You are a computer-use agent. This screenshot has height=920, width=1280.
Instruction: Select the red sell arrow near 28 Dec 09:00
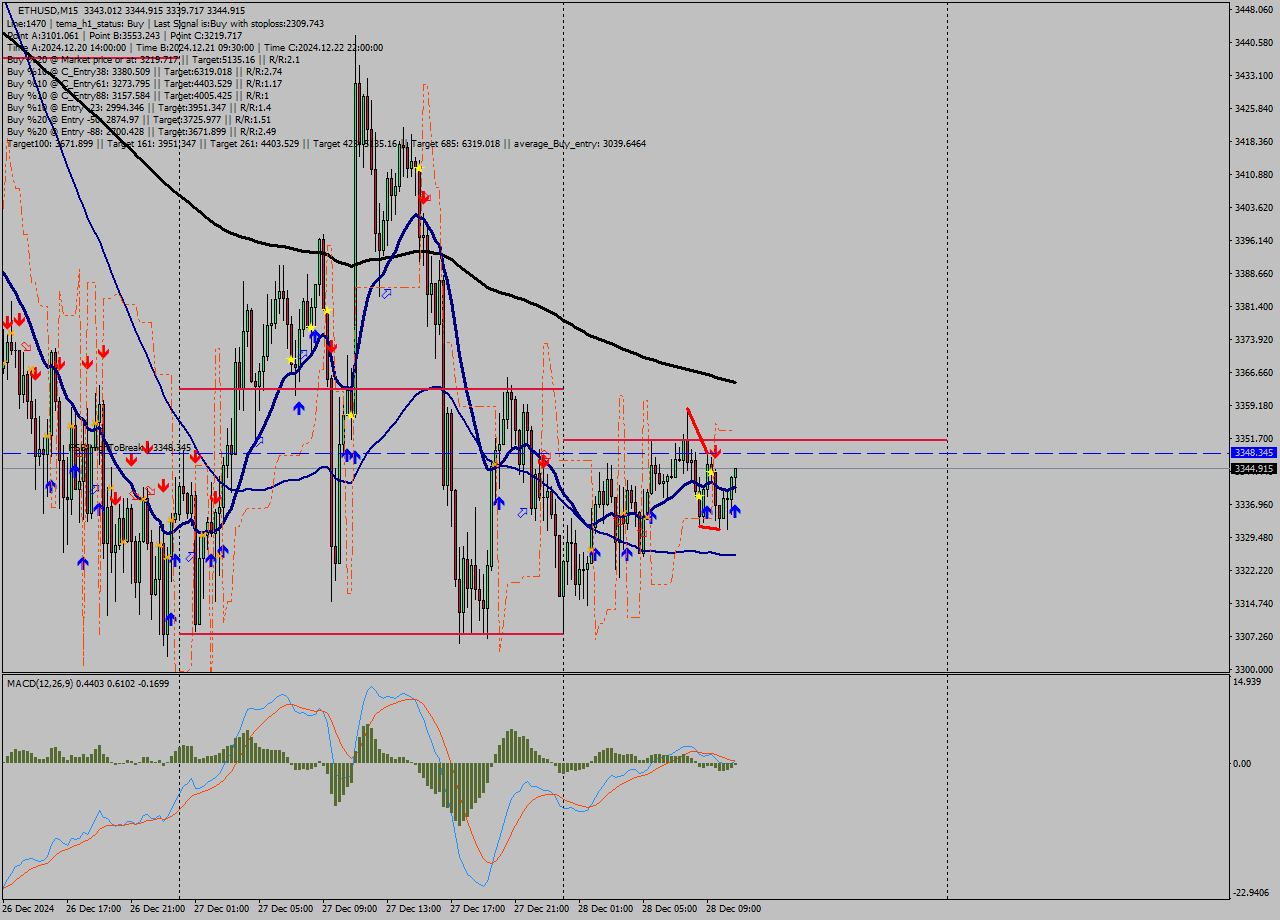click(x=716, y=452)
